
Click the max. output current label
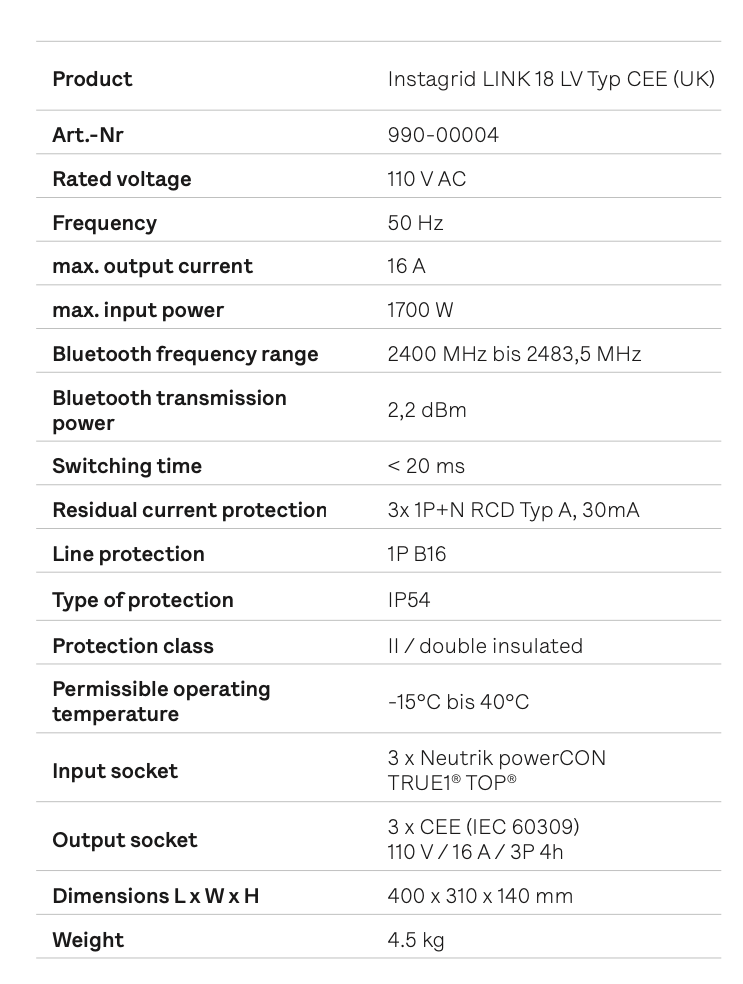click(x=152, y=266)
